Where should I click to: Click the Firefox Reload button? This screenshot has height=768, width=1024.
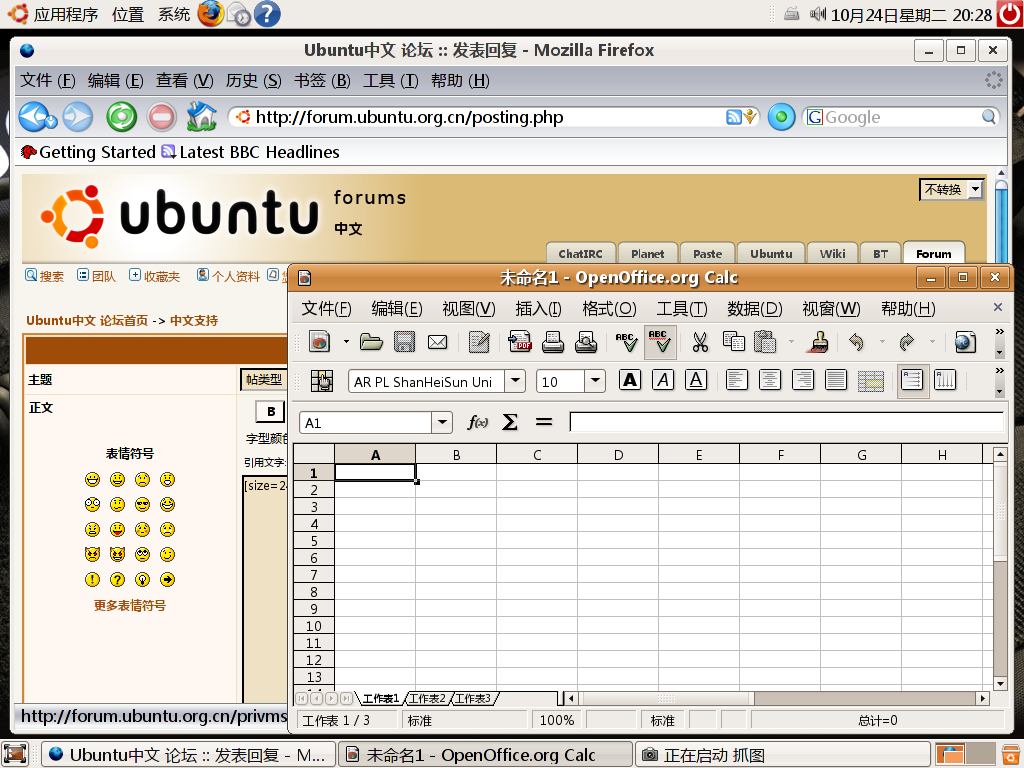point(121,117)
